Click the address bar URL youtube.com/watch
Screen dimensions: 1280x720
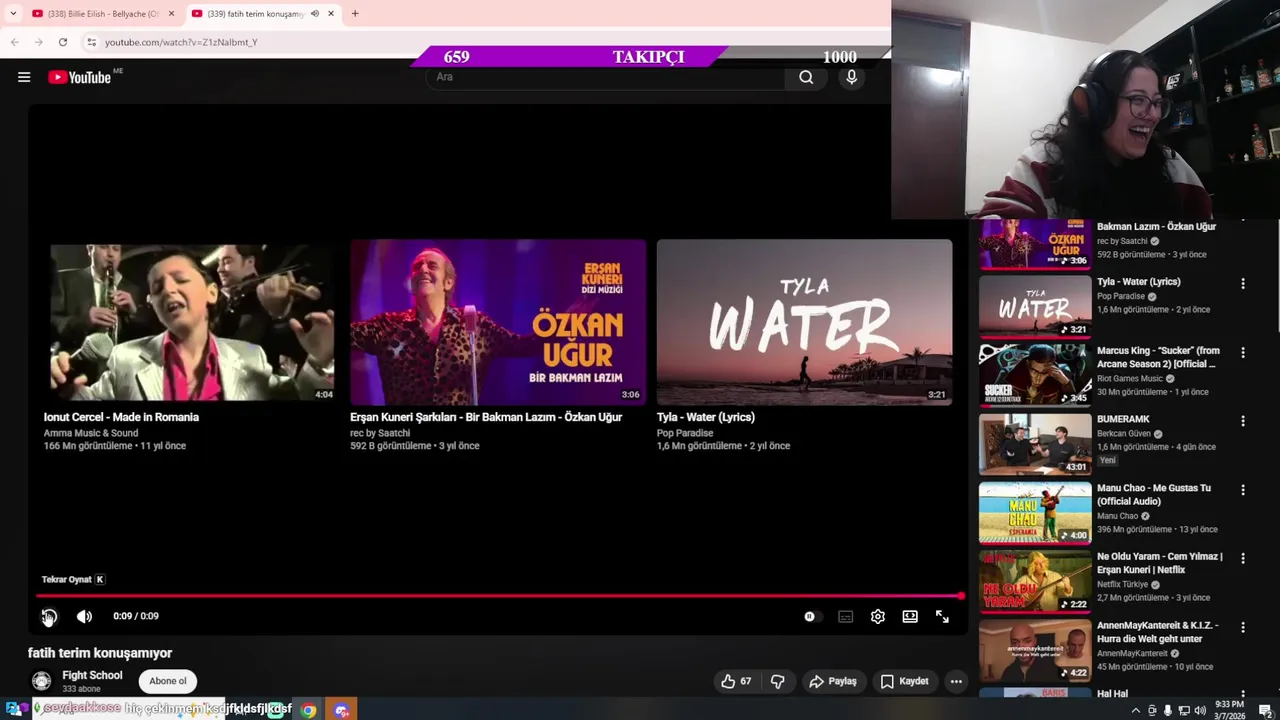[x=181, y=42]
